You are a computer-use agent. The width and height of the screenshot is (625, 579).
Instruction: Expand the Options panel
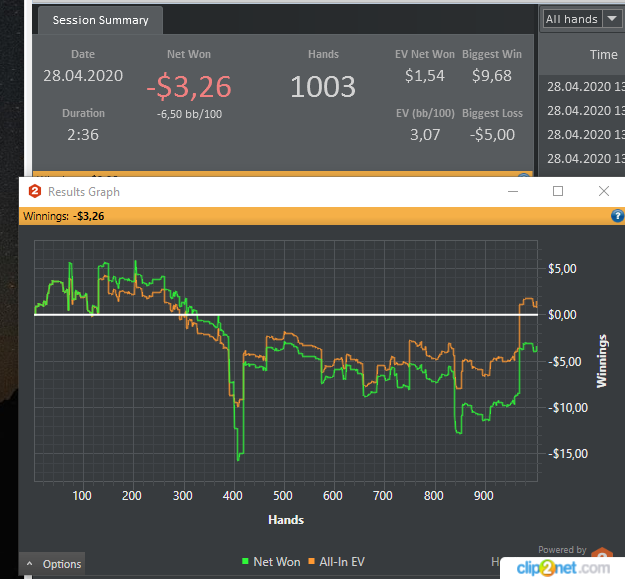tap(52, 564)
